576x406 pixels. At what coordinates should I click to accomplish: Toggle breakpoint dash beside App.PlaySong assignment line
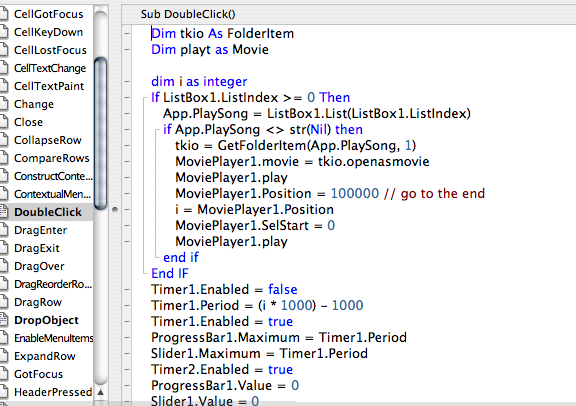click(127, 113)
